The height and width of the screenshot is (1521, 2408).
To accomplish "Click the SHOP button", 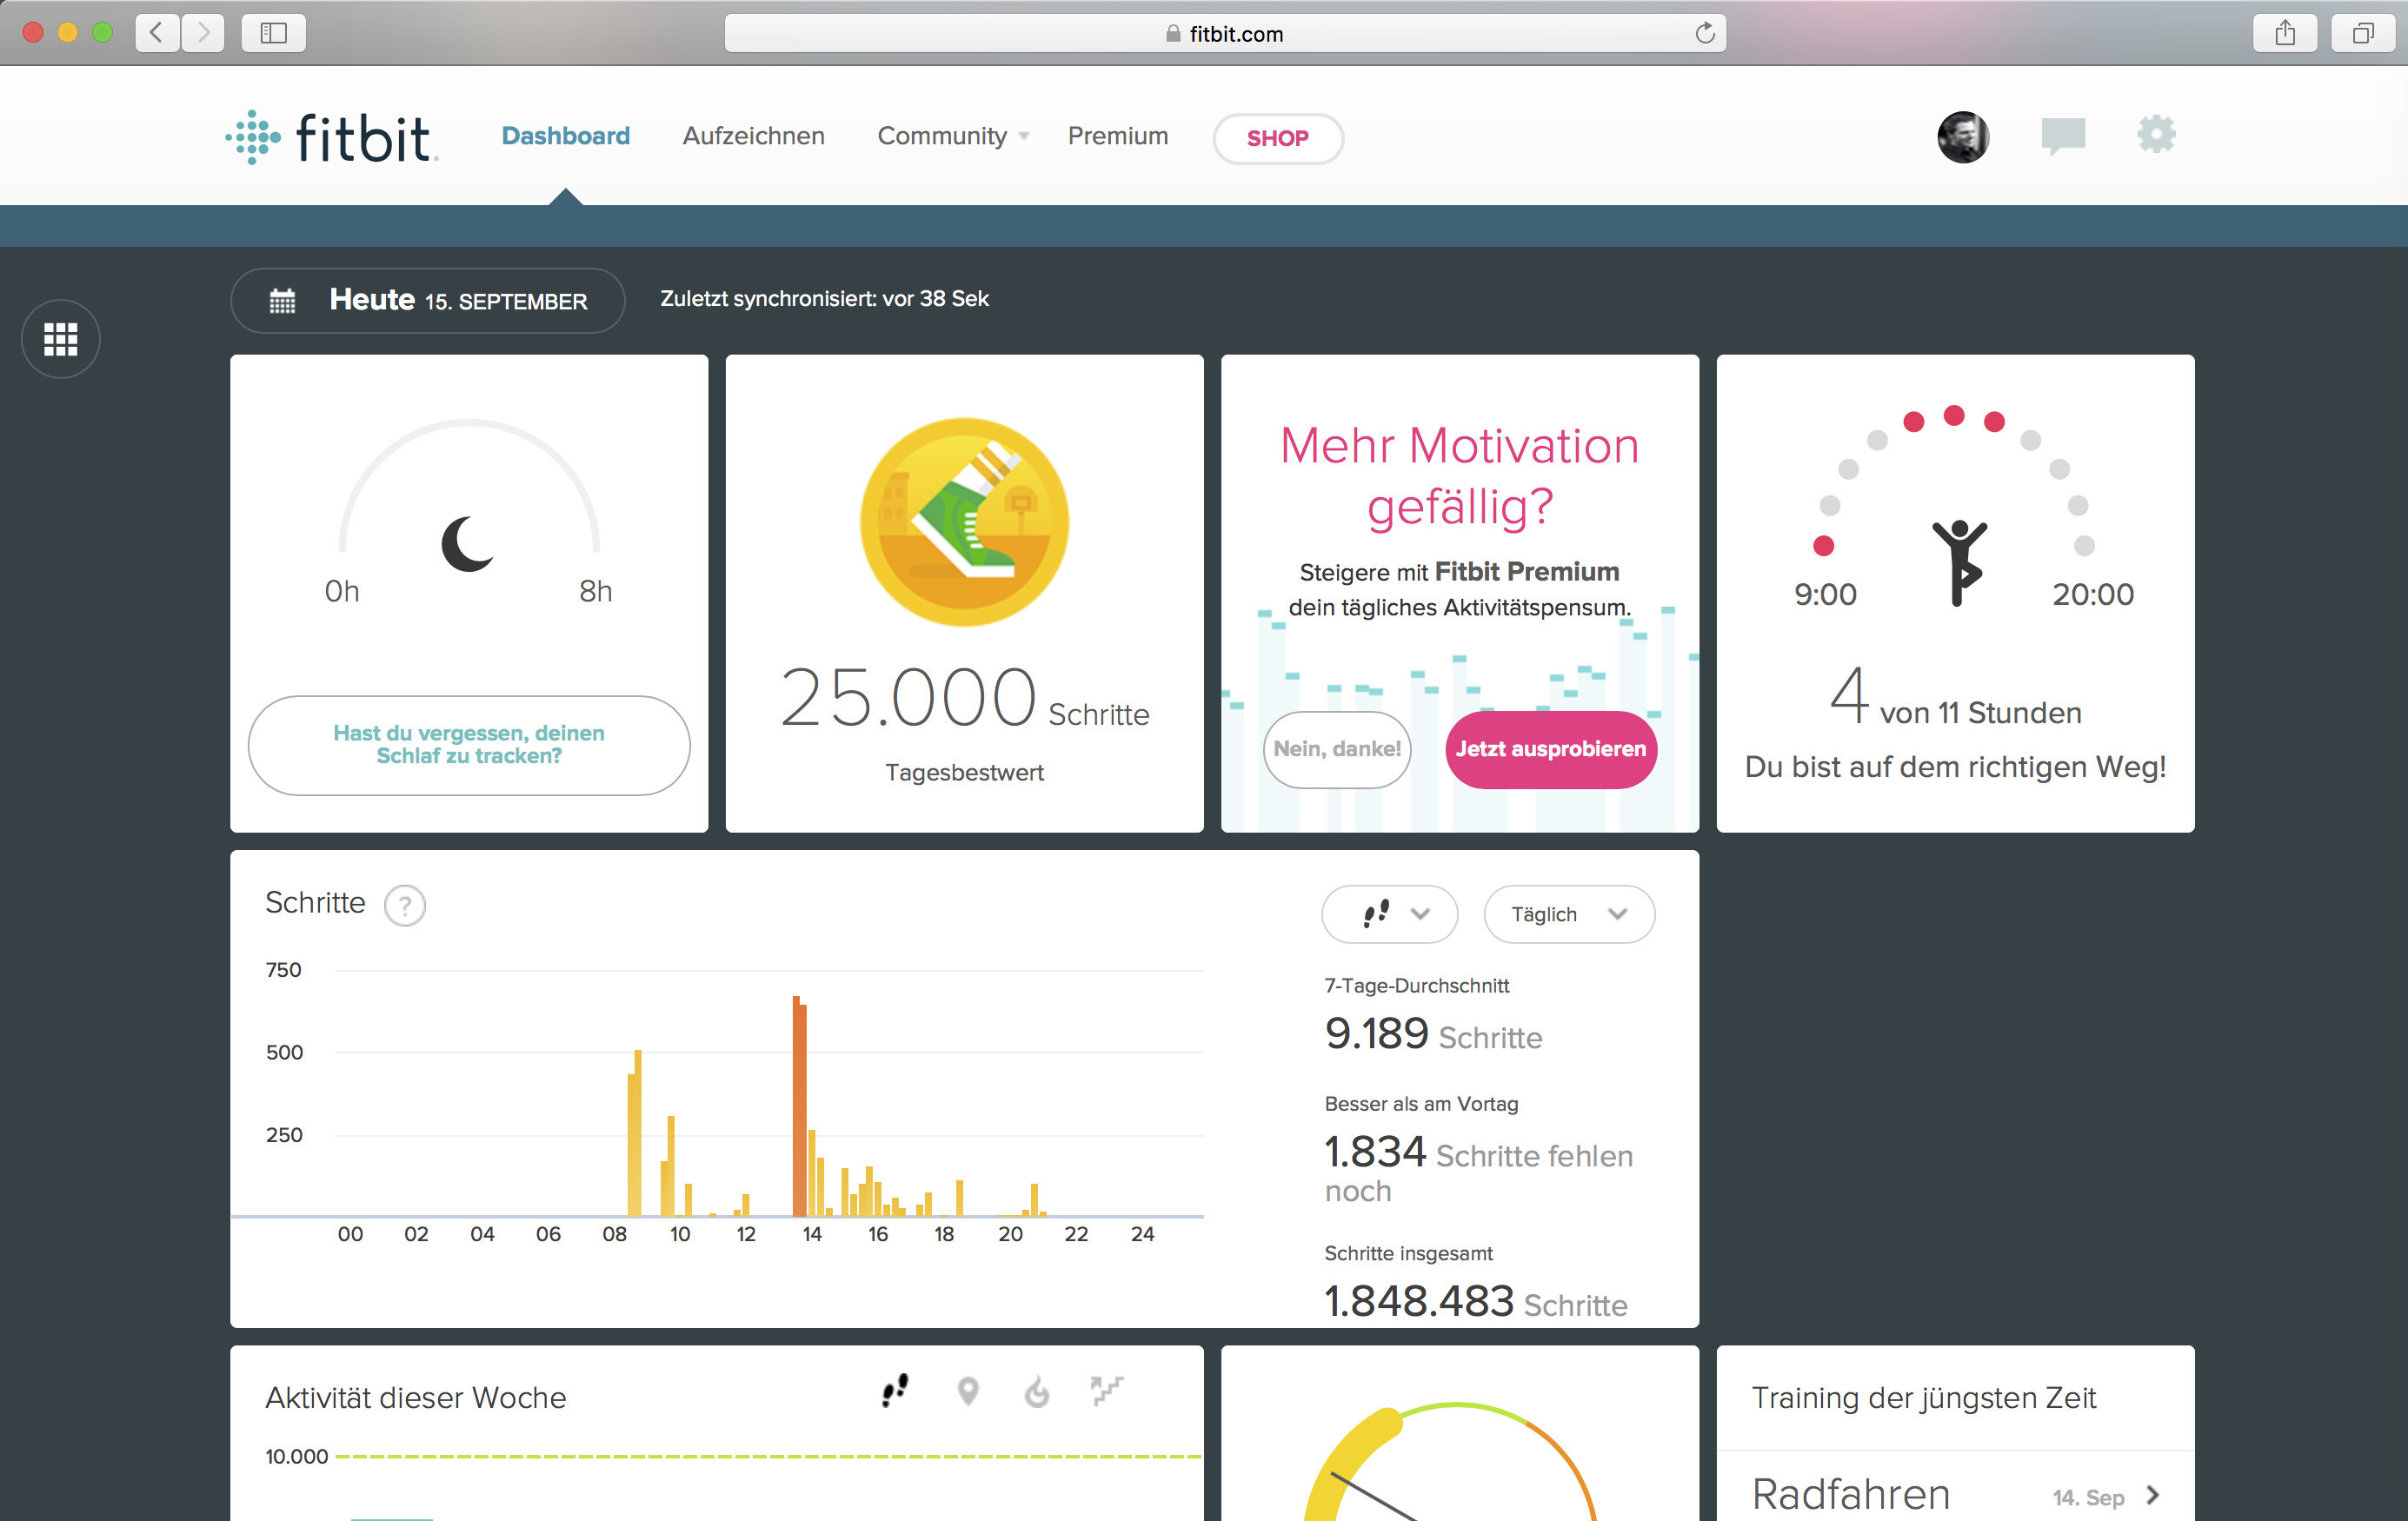I will point(1277,138).
